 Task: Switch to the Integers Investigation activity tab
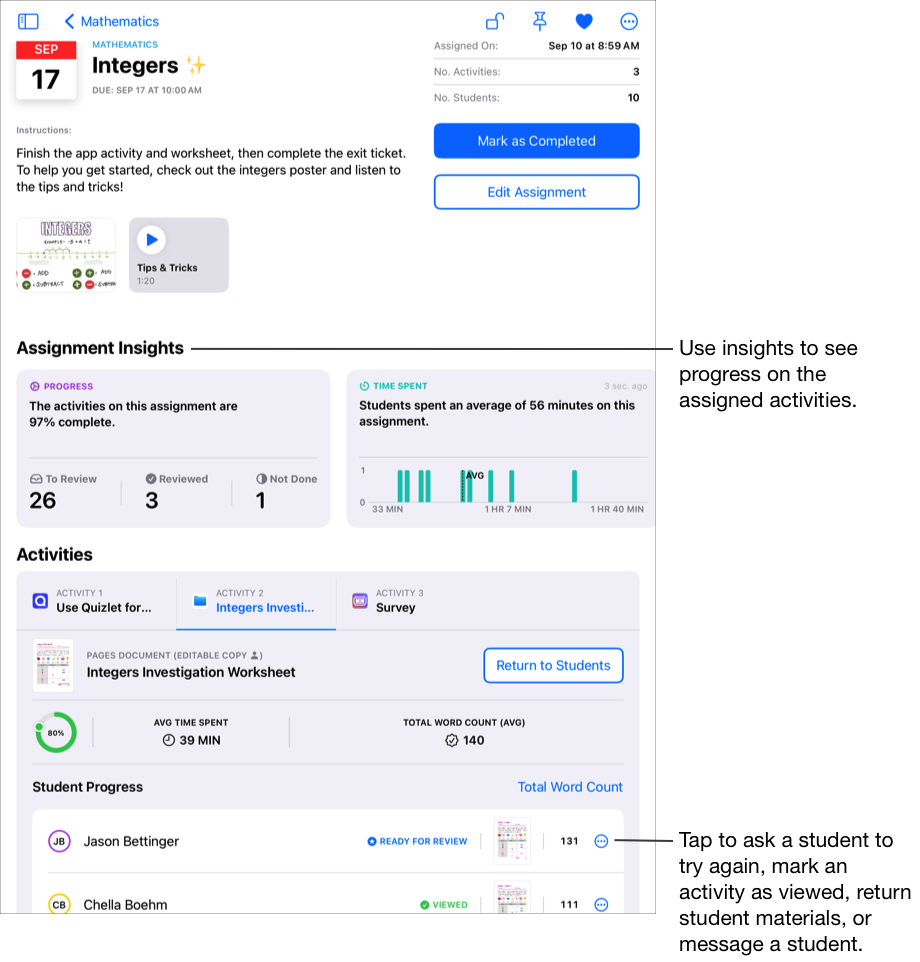tap(256, 601)
